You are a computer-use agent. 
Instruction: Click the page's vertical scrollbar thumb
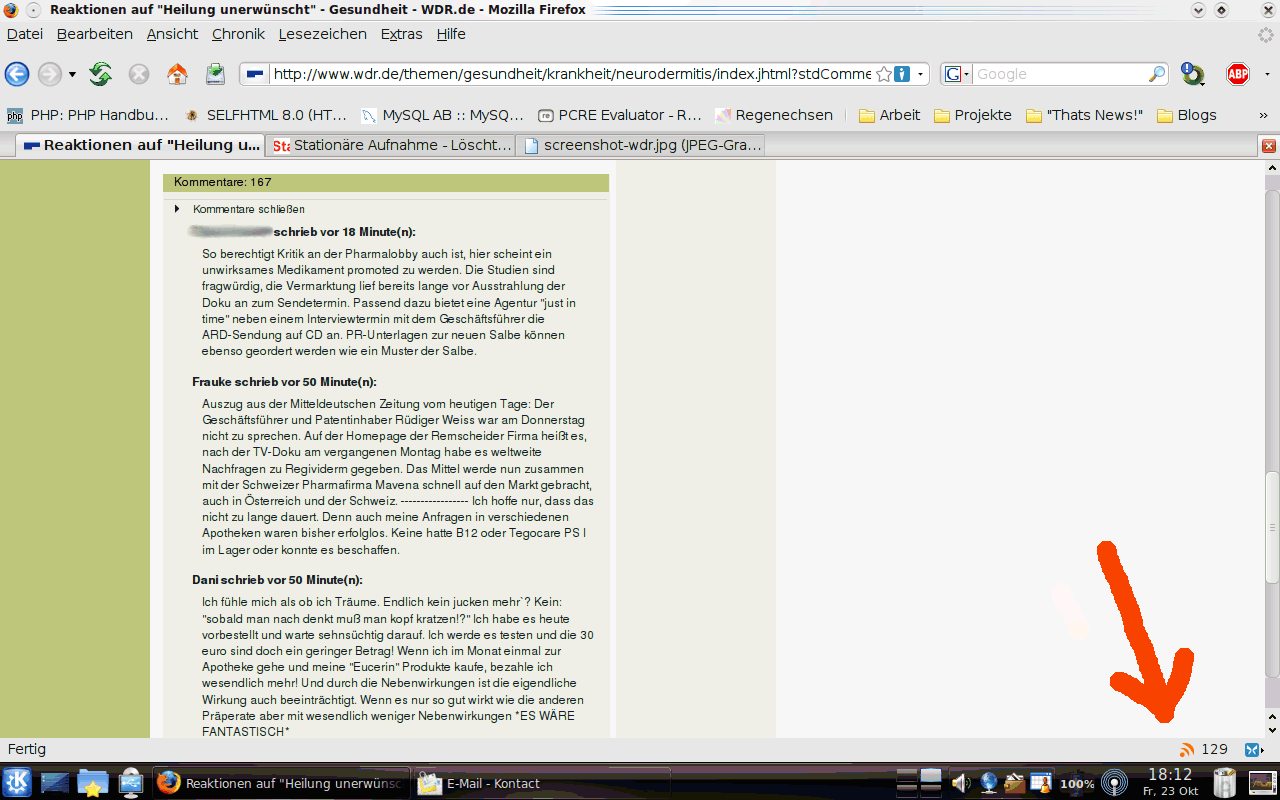click(x=1272, y=525)
